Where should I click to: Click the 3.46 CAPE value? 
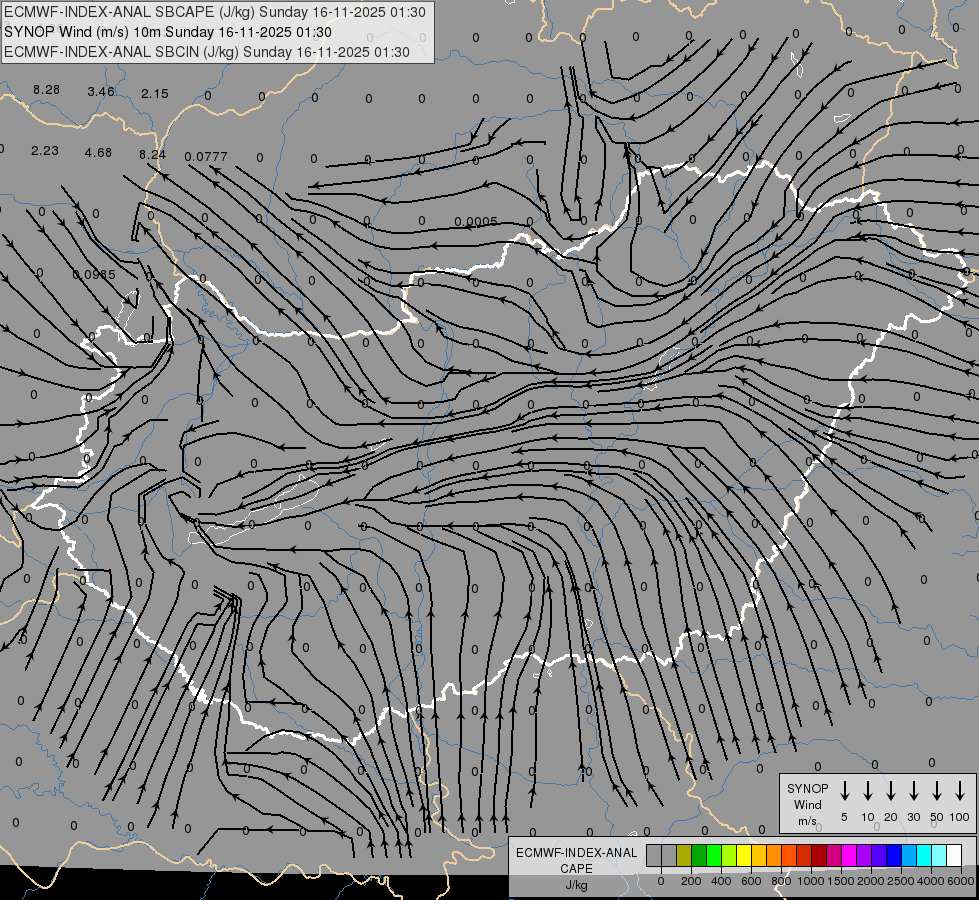point(101,92)
